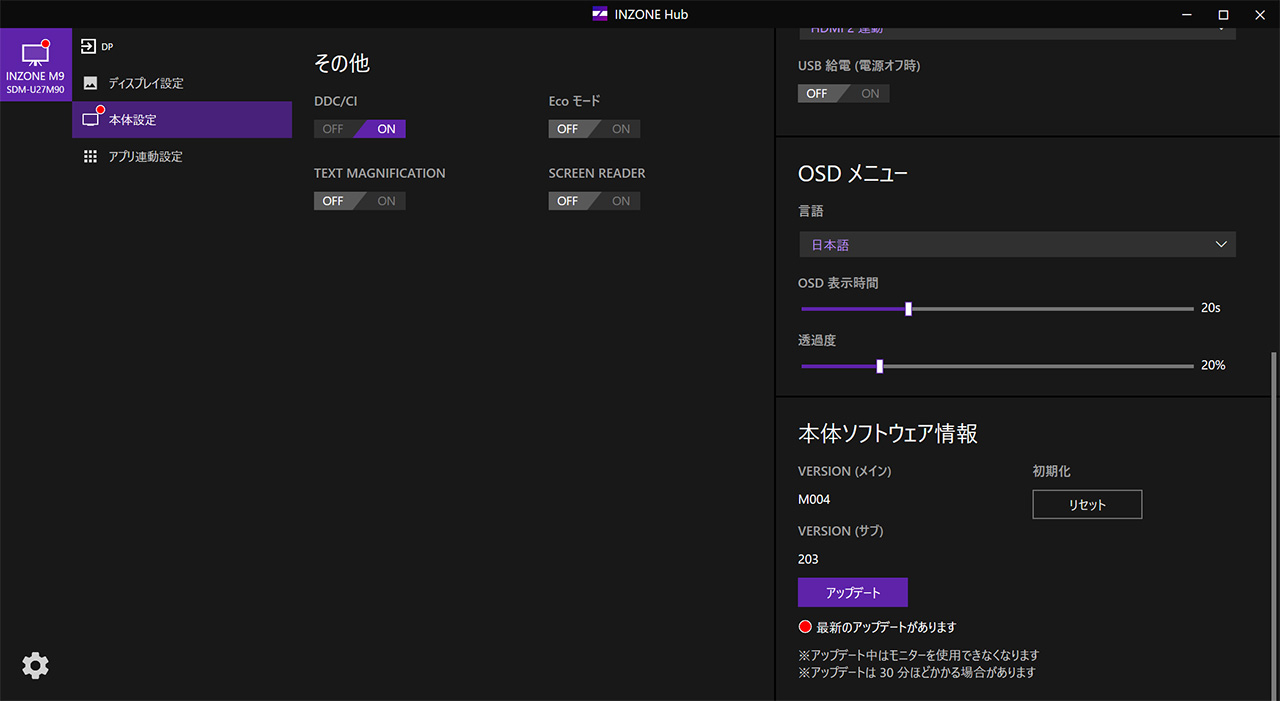Click the 本体設定 monitor icon
Image resolution: width=1280 pixels, height=701 pixels.
(x=91, y=120)
